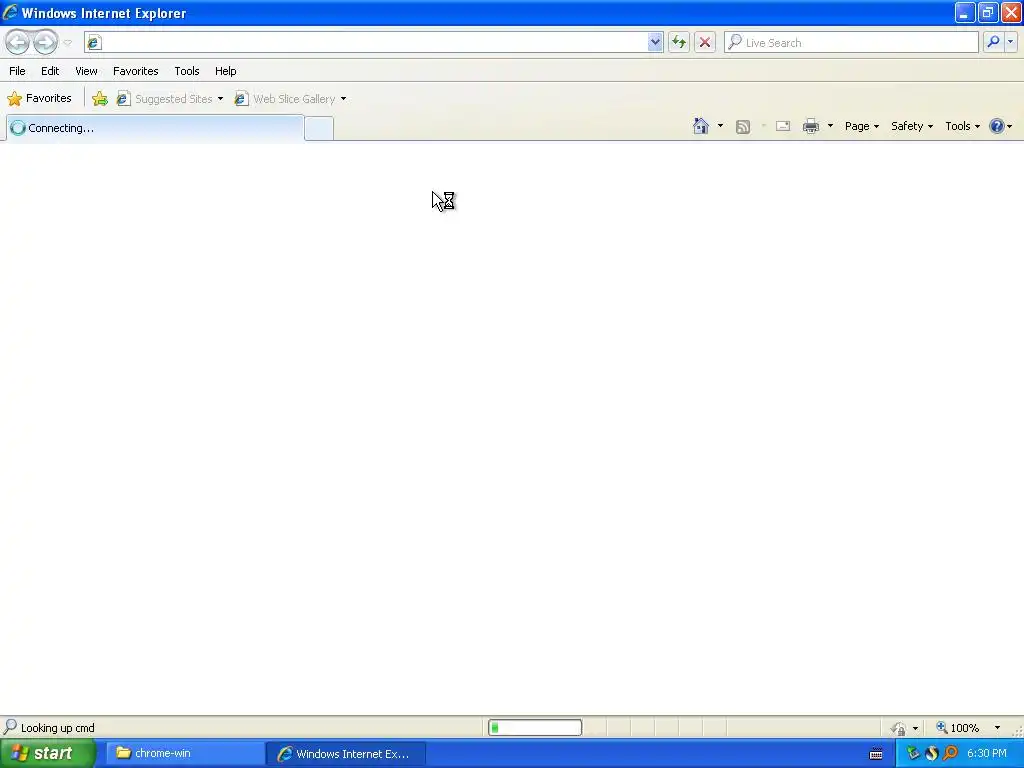
Task: Go back with the Back arrow button
Action: click(x=18, y=42)
